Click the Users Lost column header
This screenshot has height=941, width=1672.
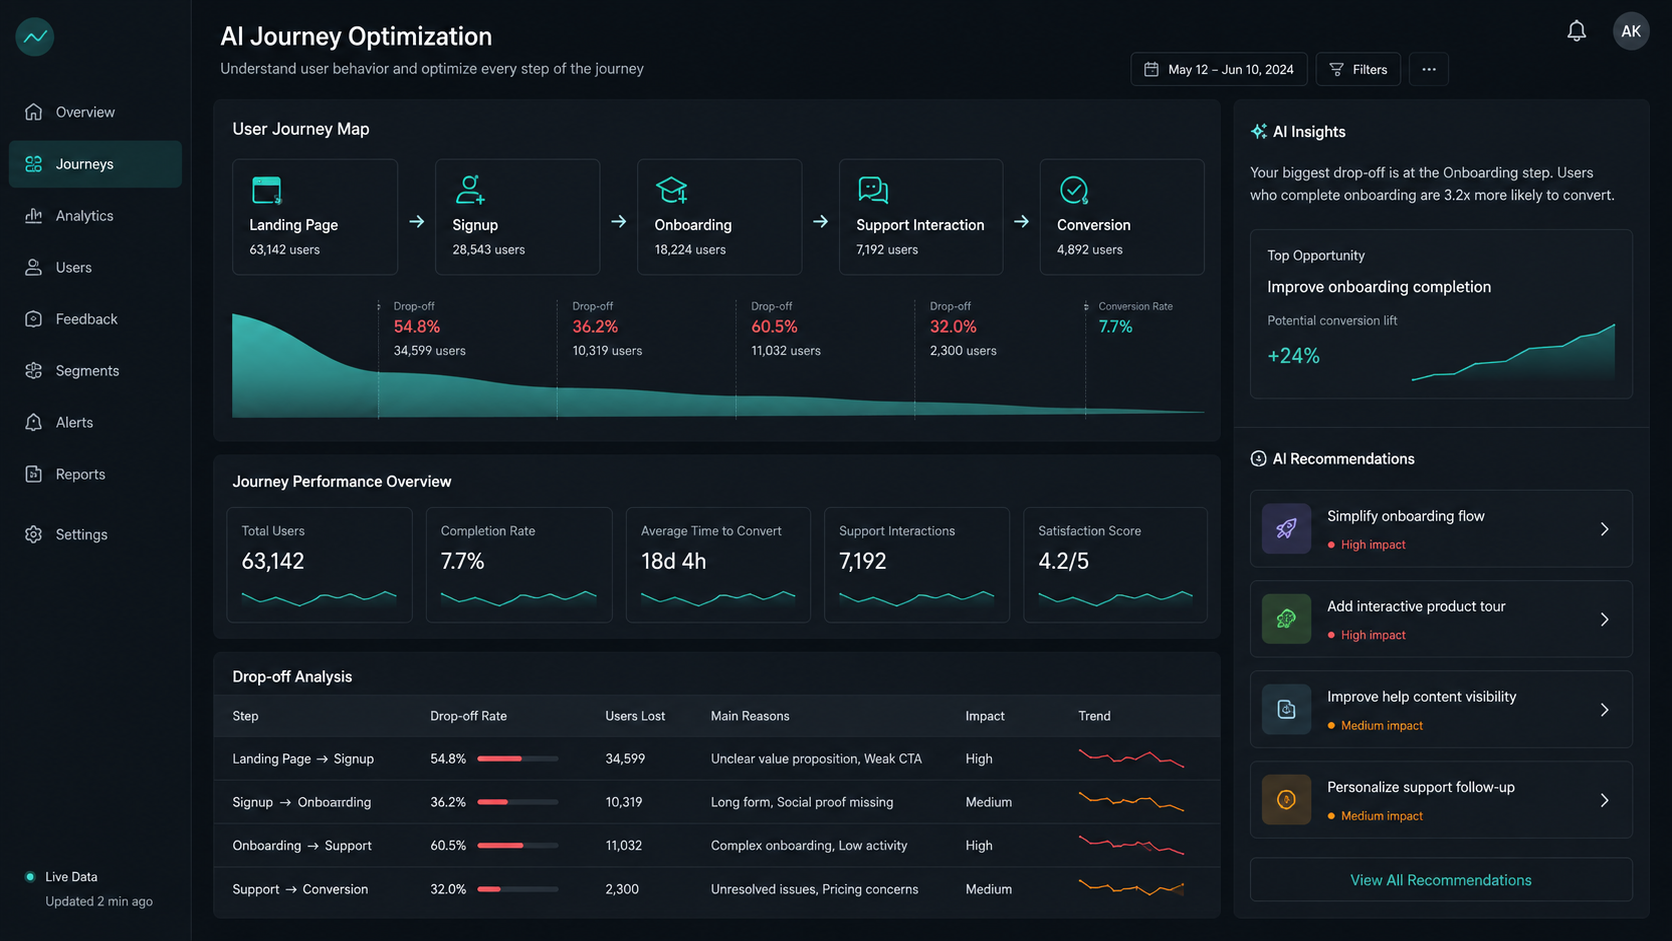[x=635, y=716]
